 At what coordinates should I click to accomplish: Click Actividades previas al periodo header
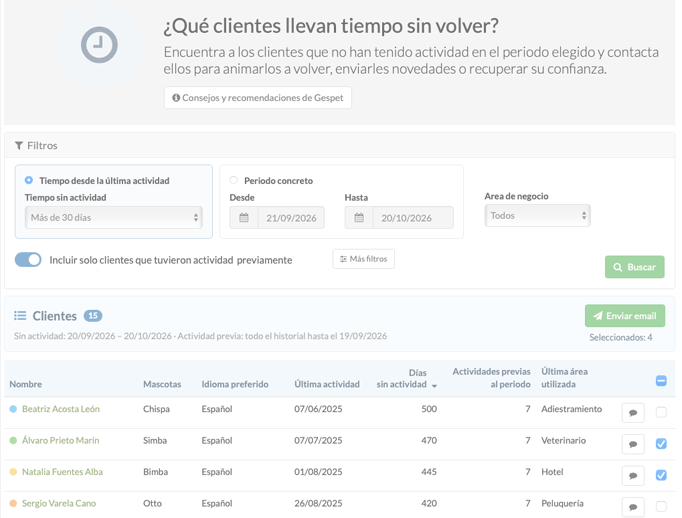tap(491, 378)
